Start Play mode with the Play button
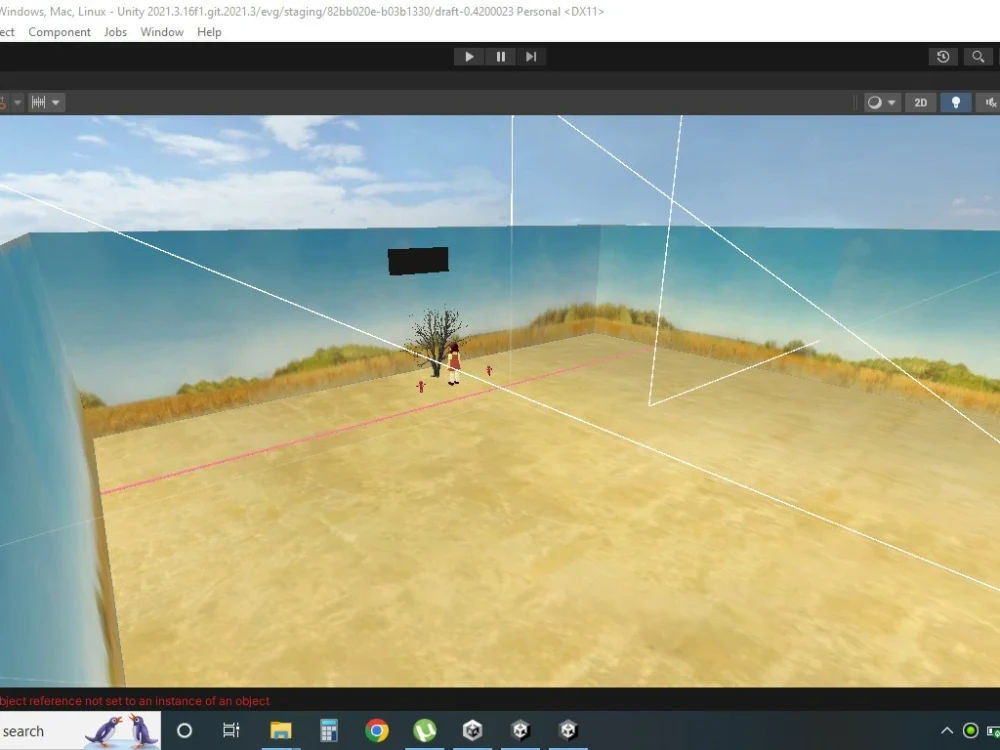This screenshot has height=750, width=1000. [468, 56]
